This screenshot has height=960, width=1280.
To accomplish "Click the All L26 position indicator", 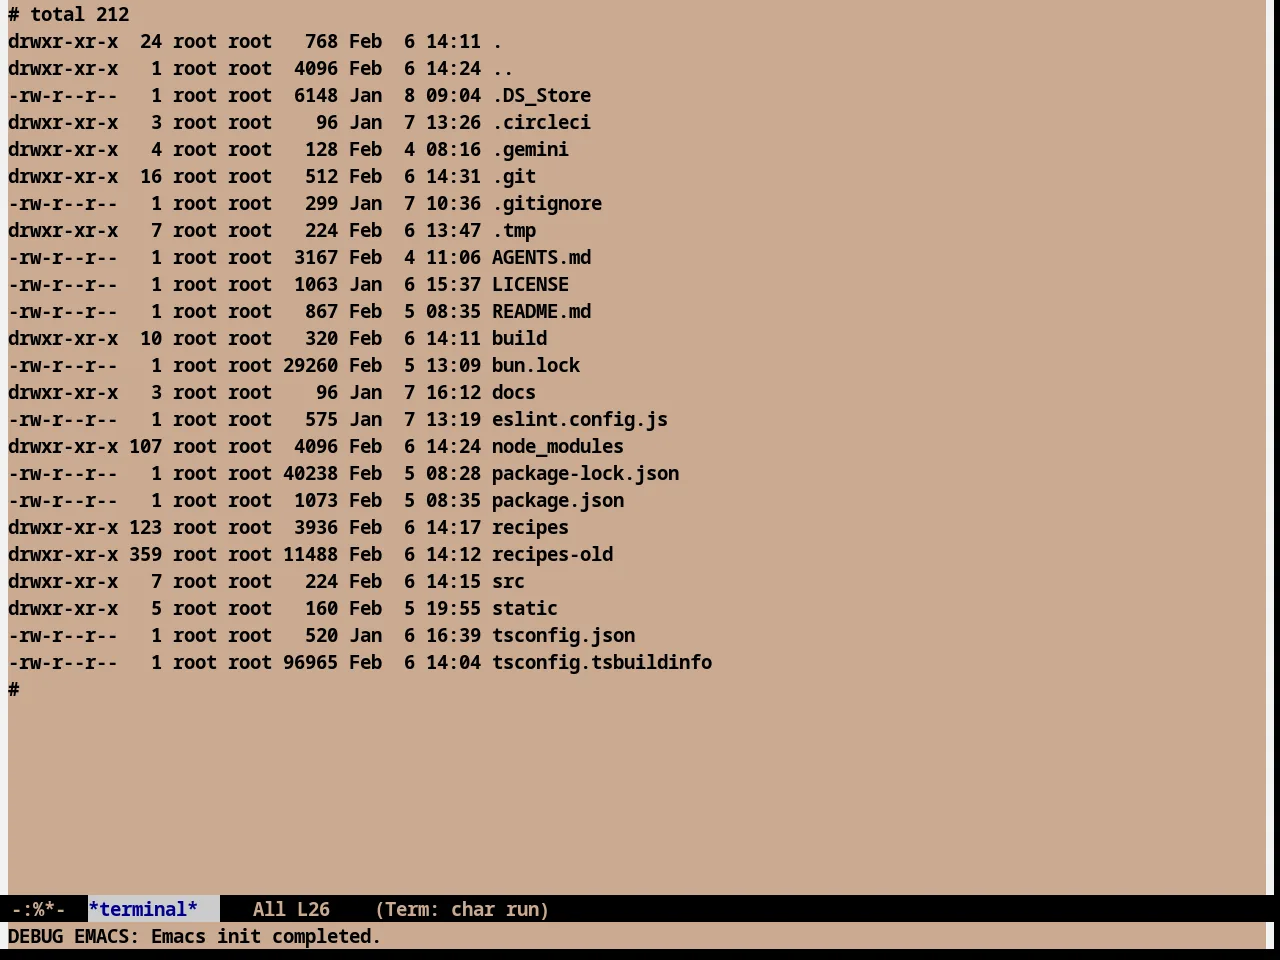I will pos(291,909).
